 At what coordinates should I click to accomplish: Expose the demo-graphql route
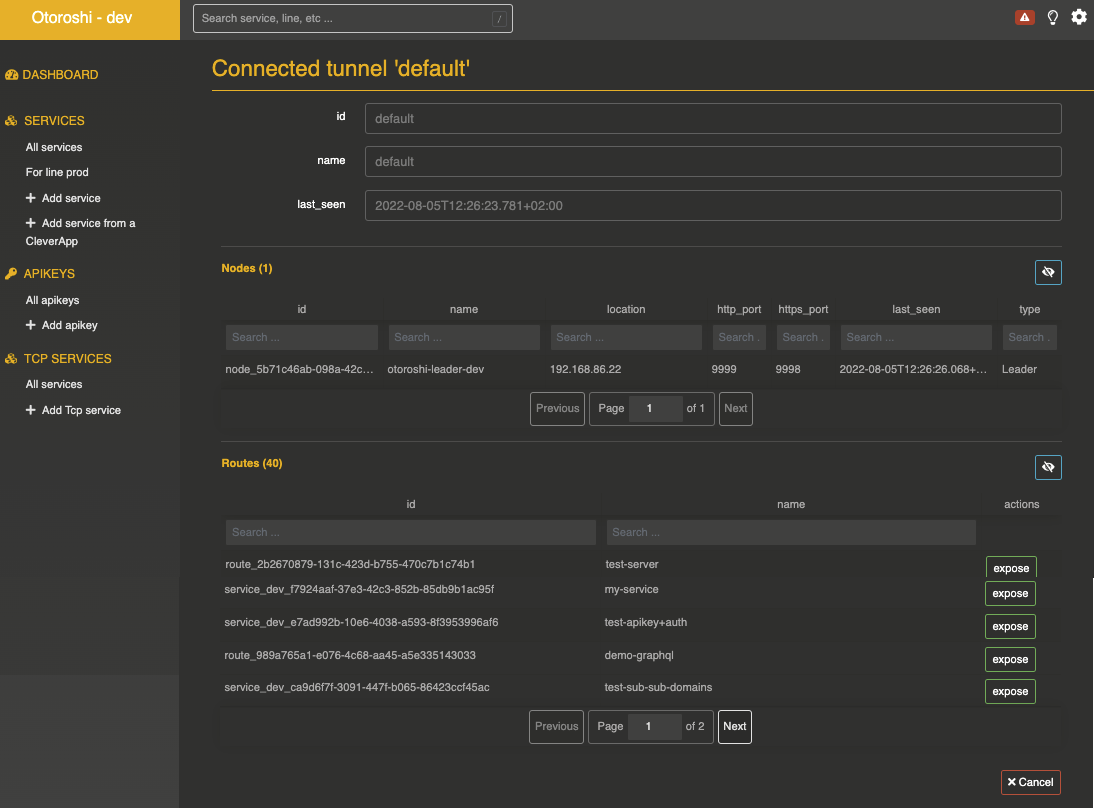[1010, 659]
